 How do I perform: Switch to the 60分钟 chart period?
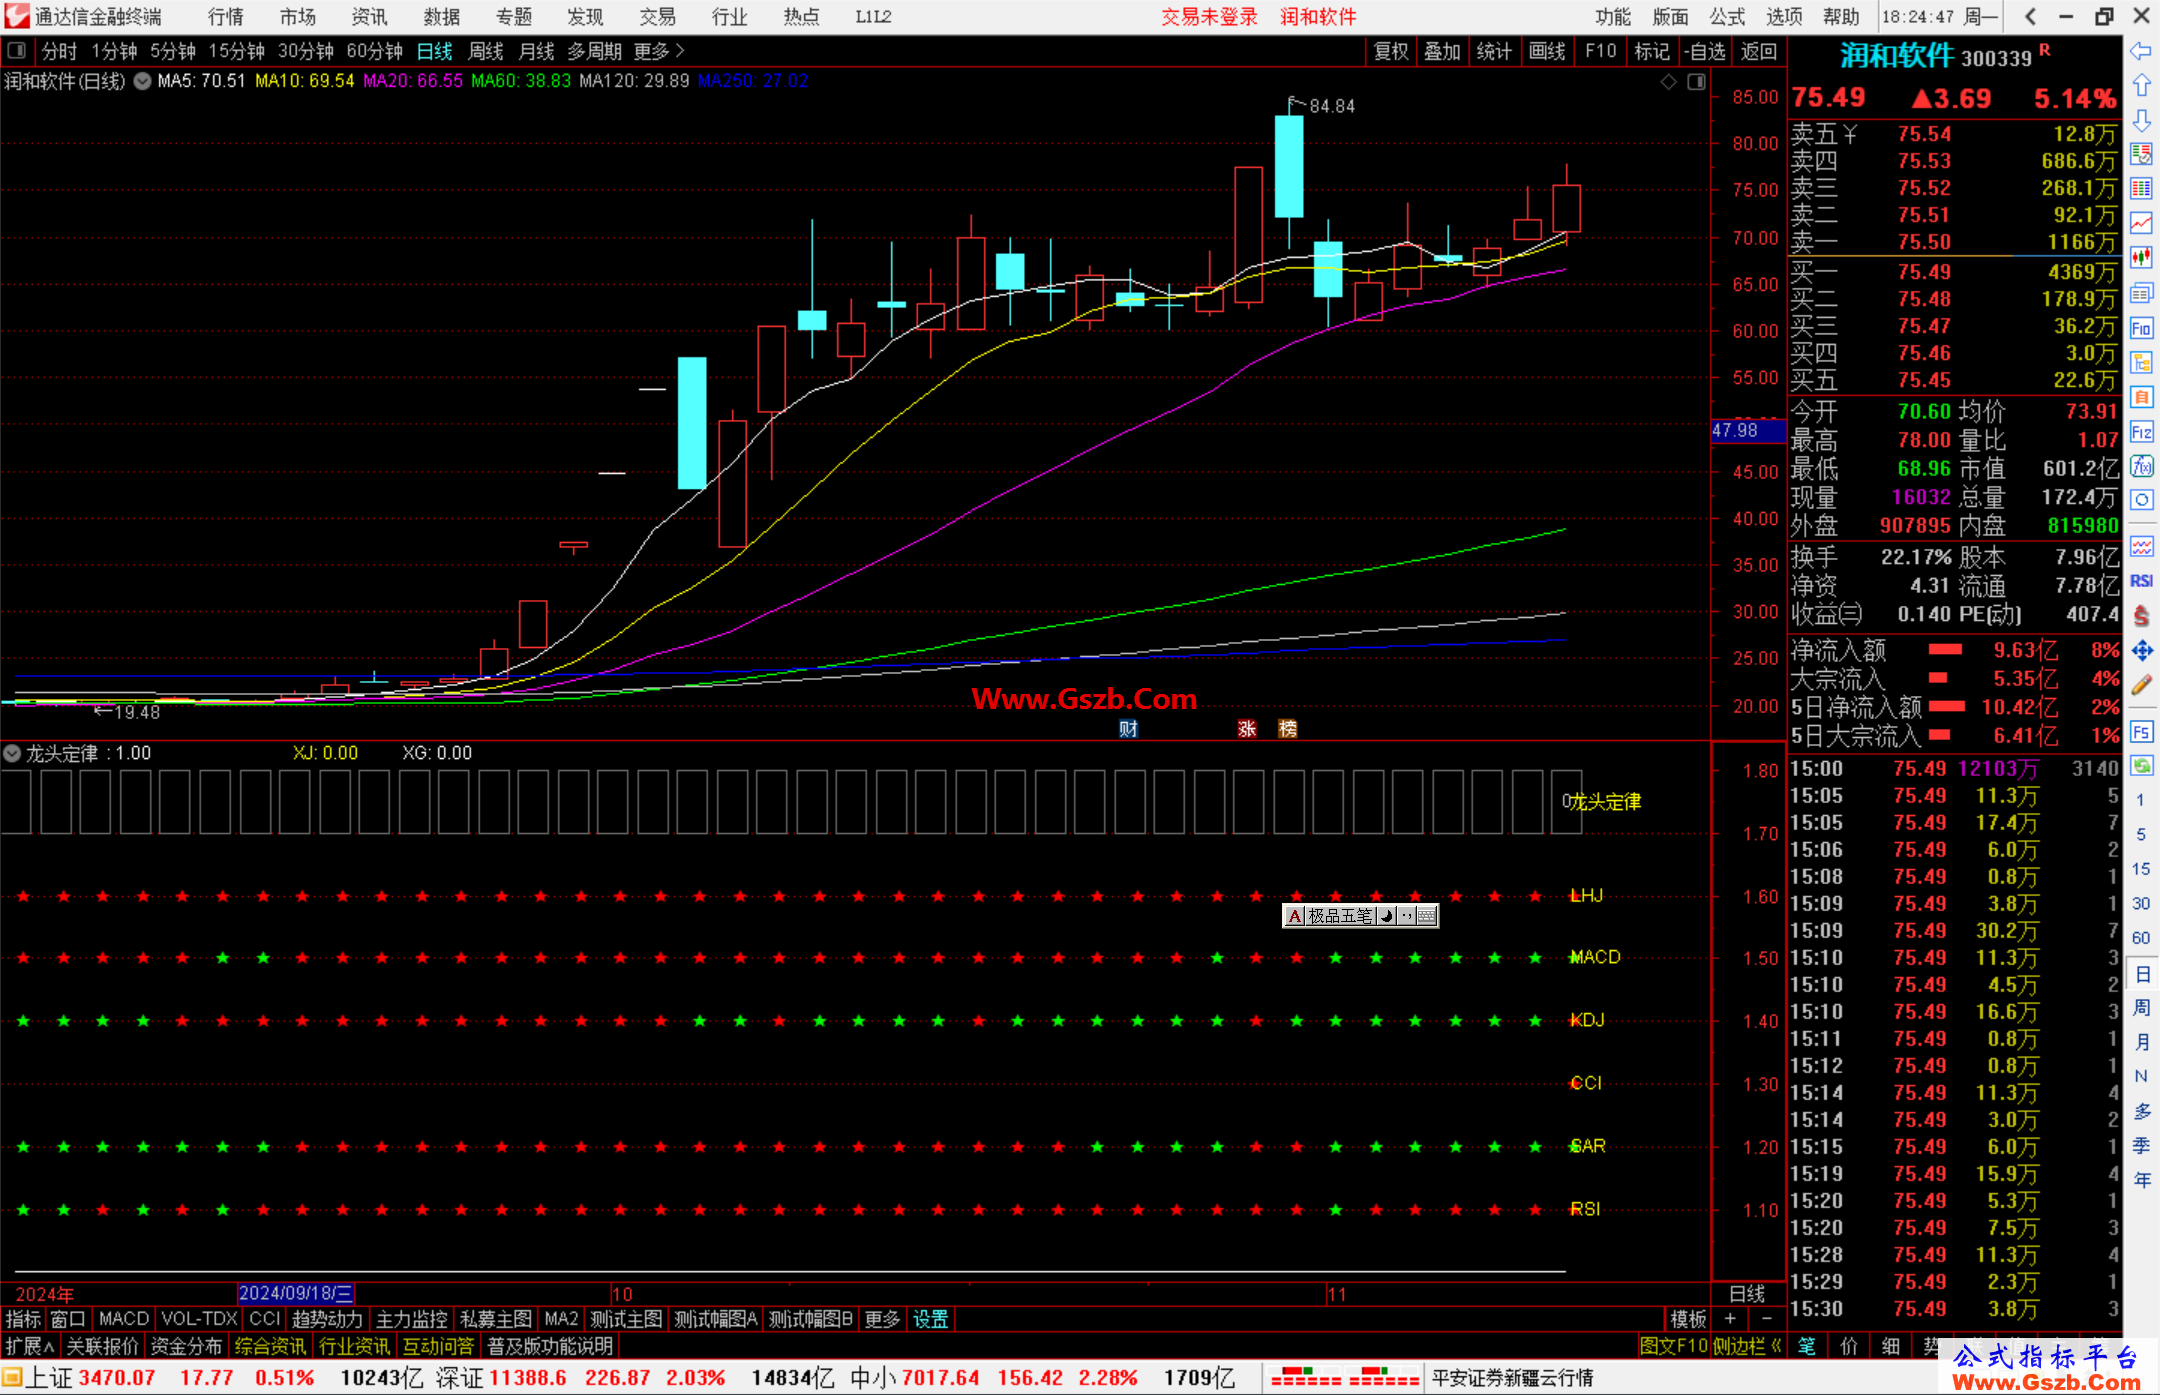374,51
